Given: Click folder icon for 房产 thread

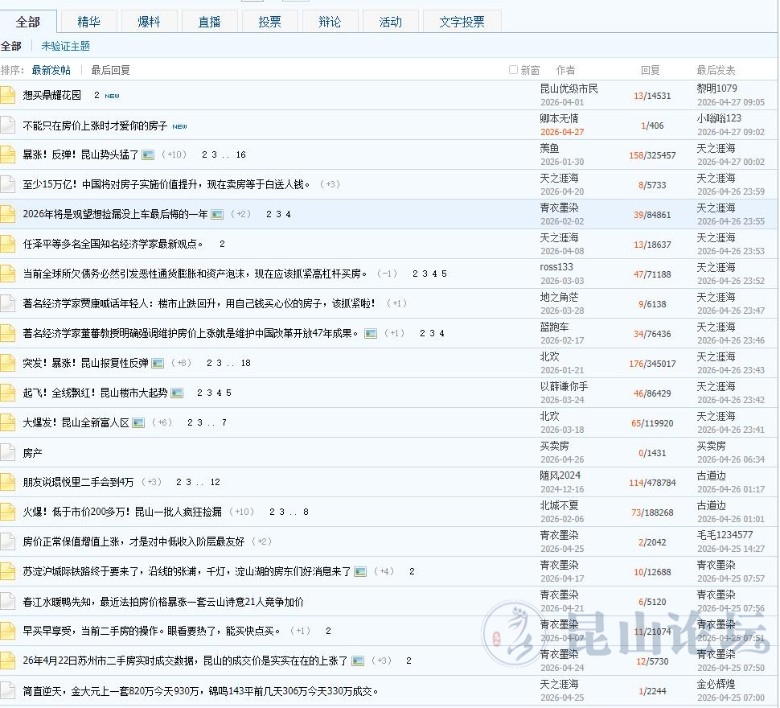Looking at the screenshot, I should pyautogui.click(x=8, y=453).
